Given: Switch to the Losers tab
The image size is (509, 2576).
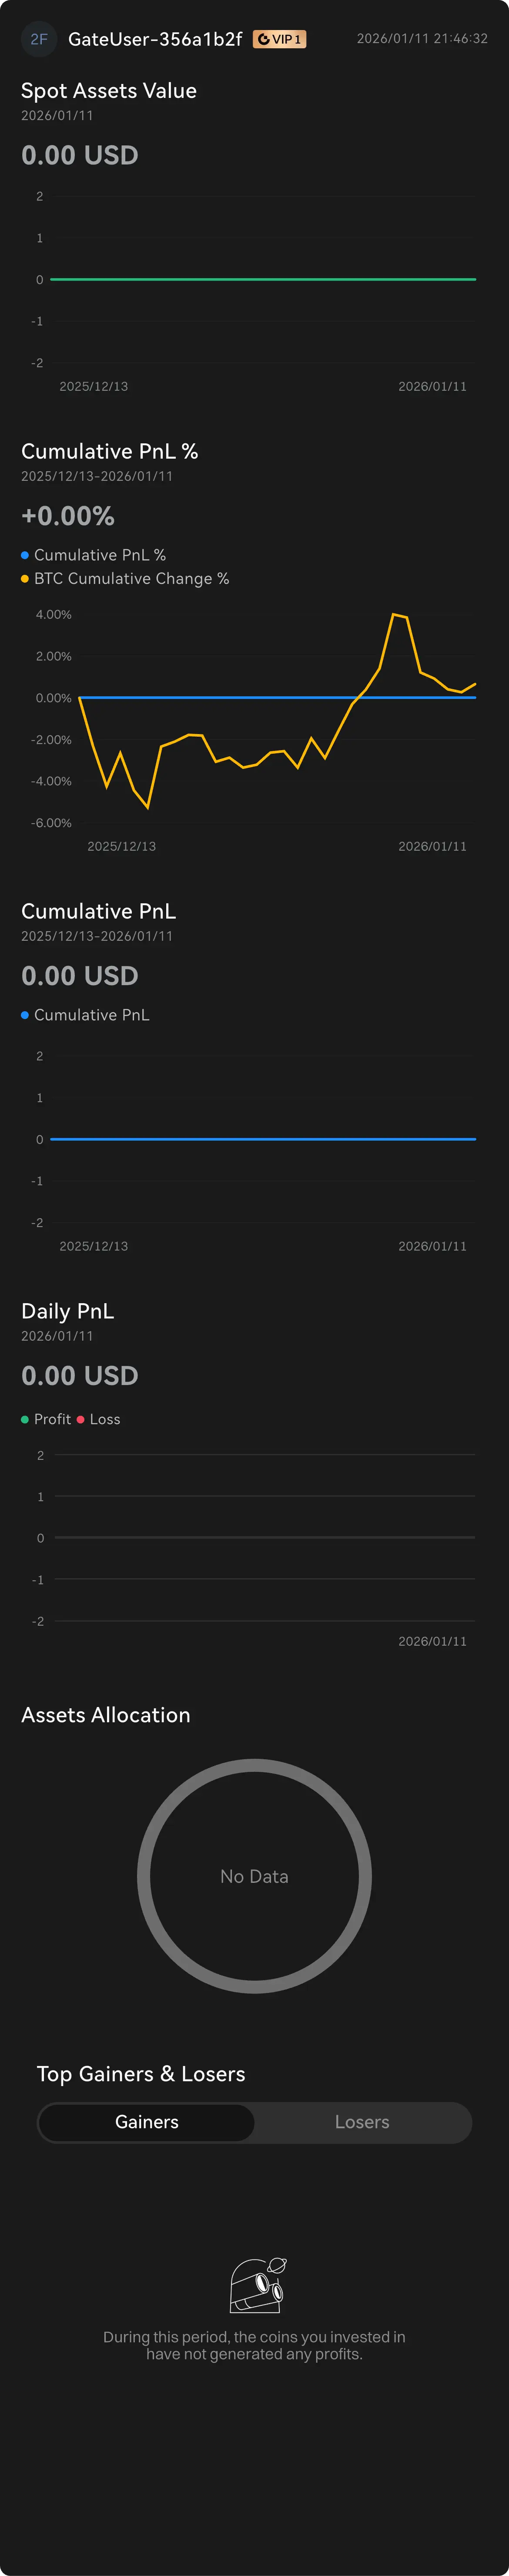Looking at the screenshot, I should click(362, 2122).
